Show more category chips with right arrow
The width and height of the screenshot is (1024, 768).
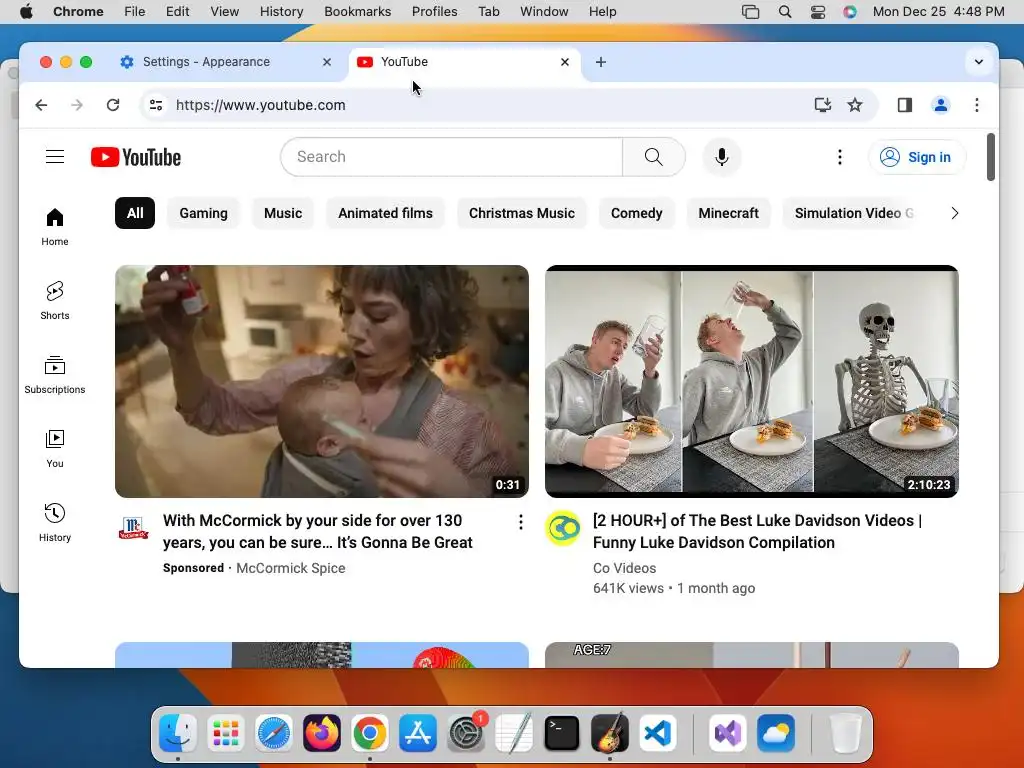point(955,213)
